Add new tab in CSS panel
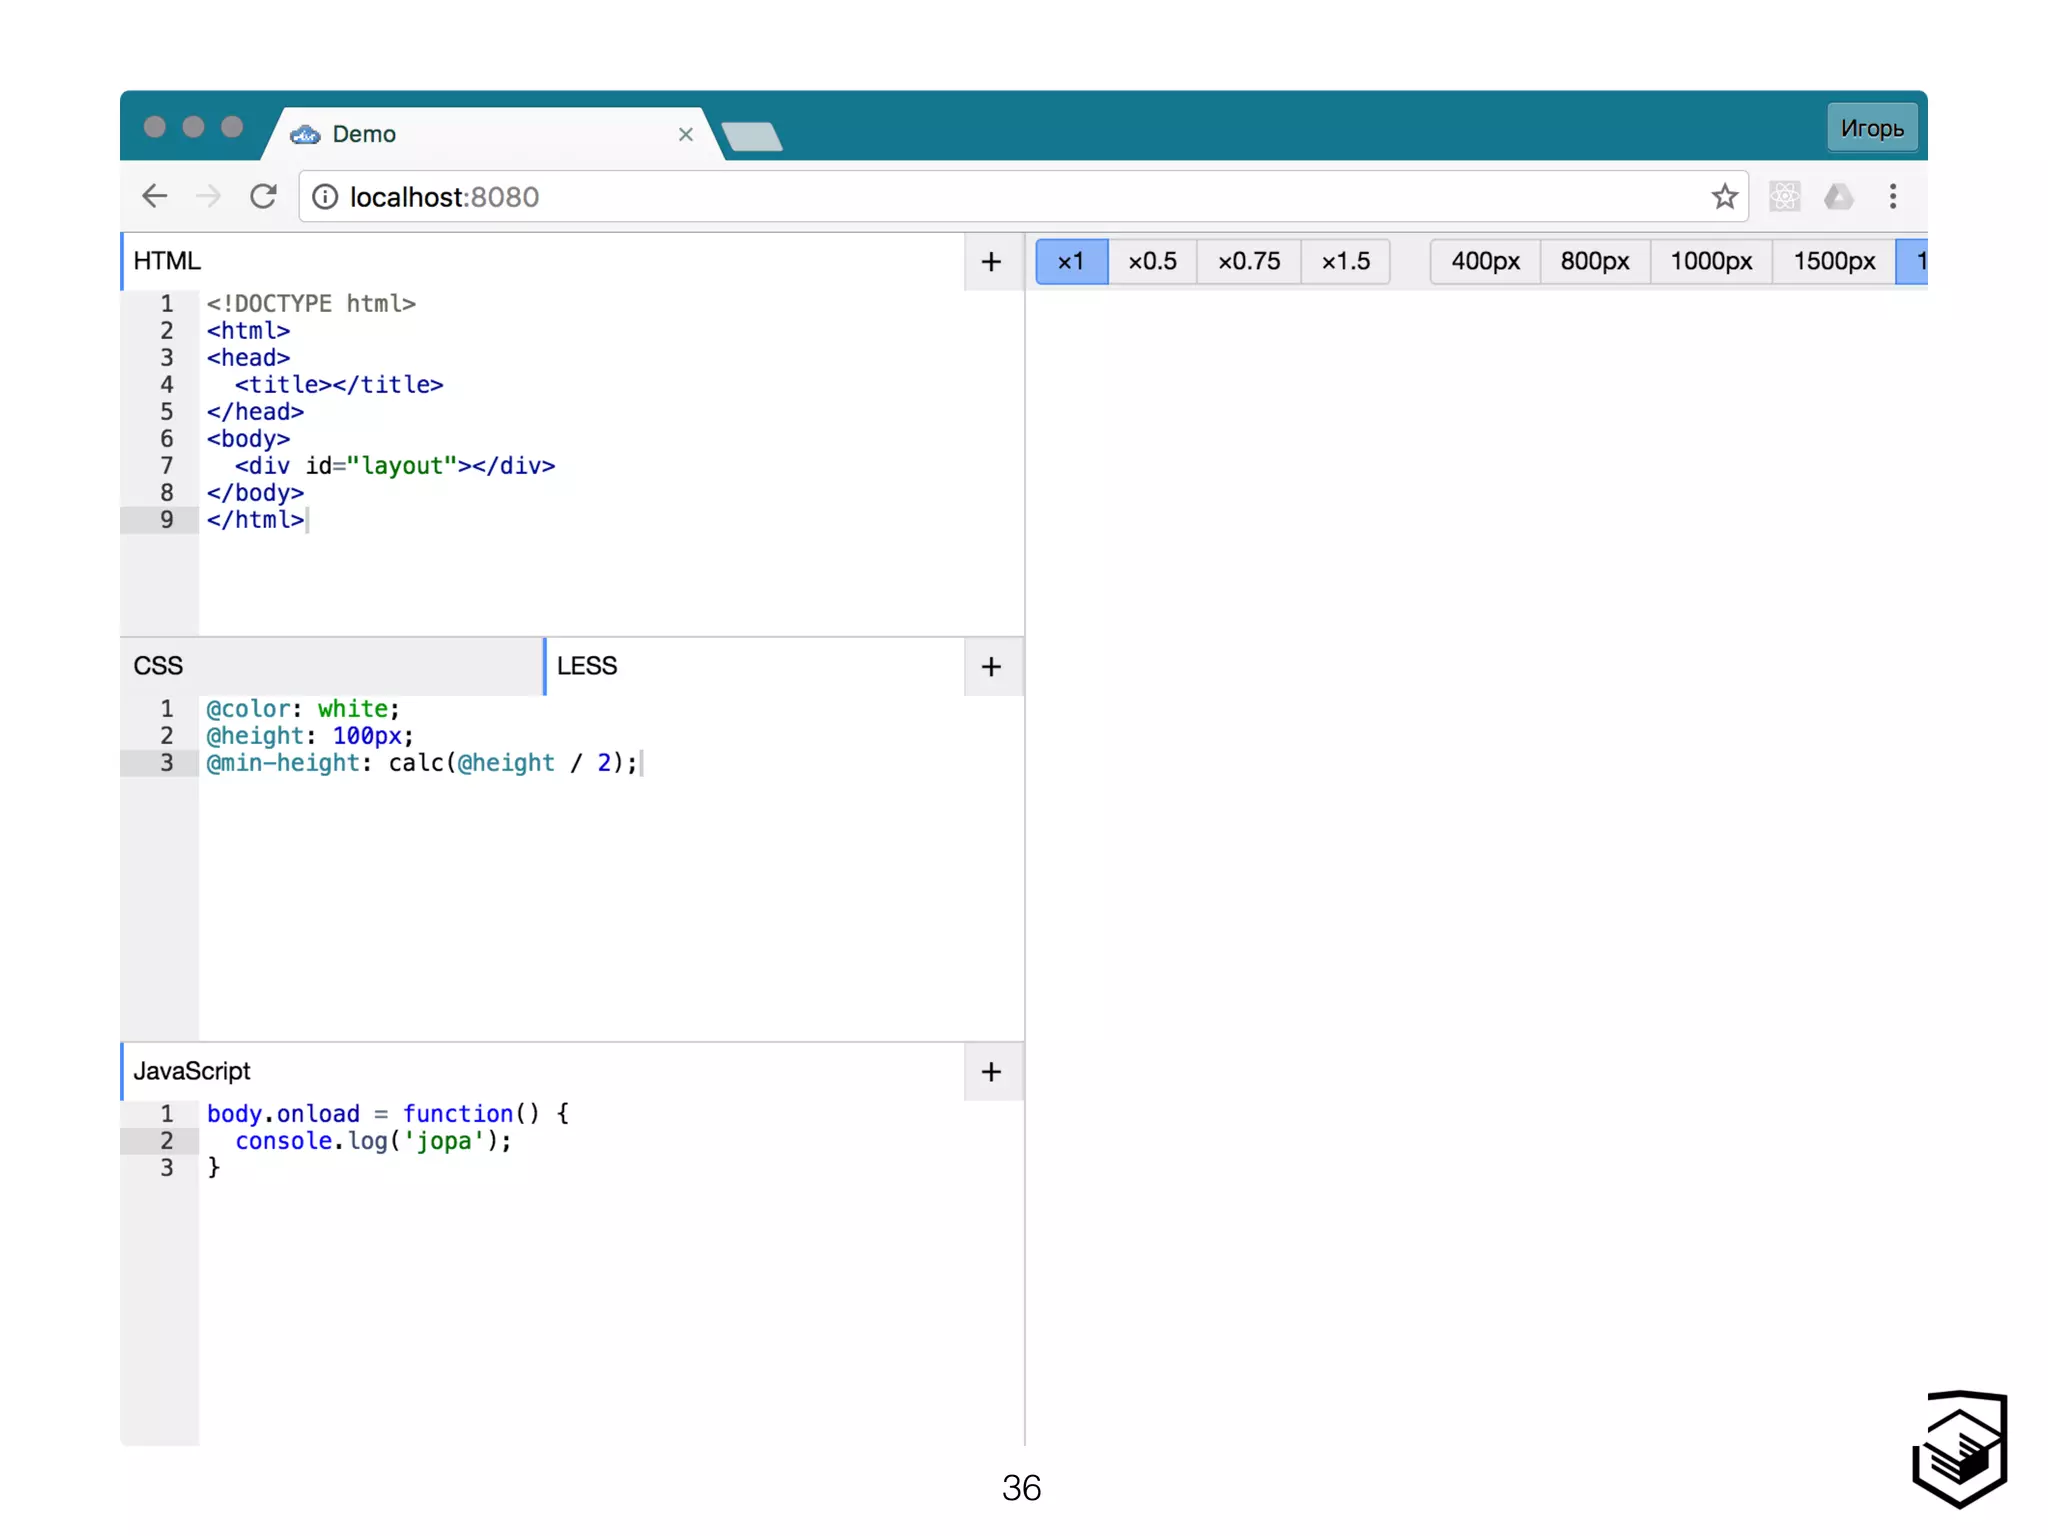Image resolution: width=2048 pixels, height=1536 pixels. [991, 667]
